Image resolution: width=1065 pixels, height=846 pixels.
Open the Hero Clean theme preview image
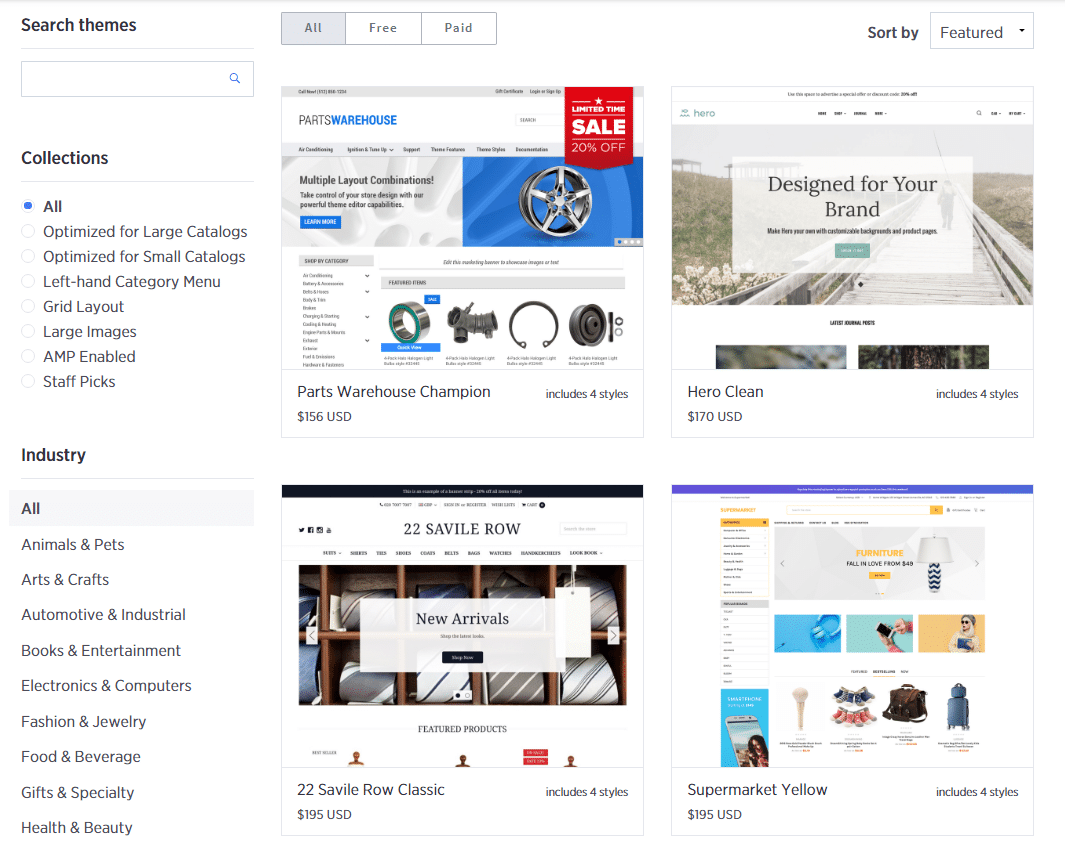[x=852, y=228]
